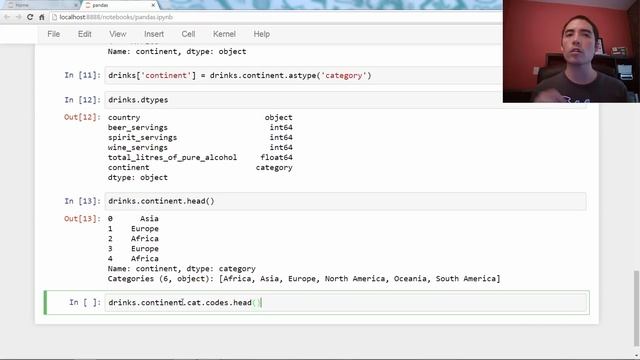Click 'country' row in dtypes output
Screen dimensions: 640x360
(x=200, y=117)
